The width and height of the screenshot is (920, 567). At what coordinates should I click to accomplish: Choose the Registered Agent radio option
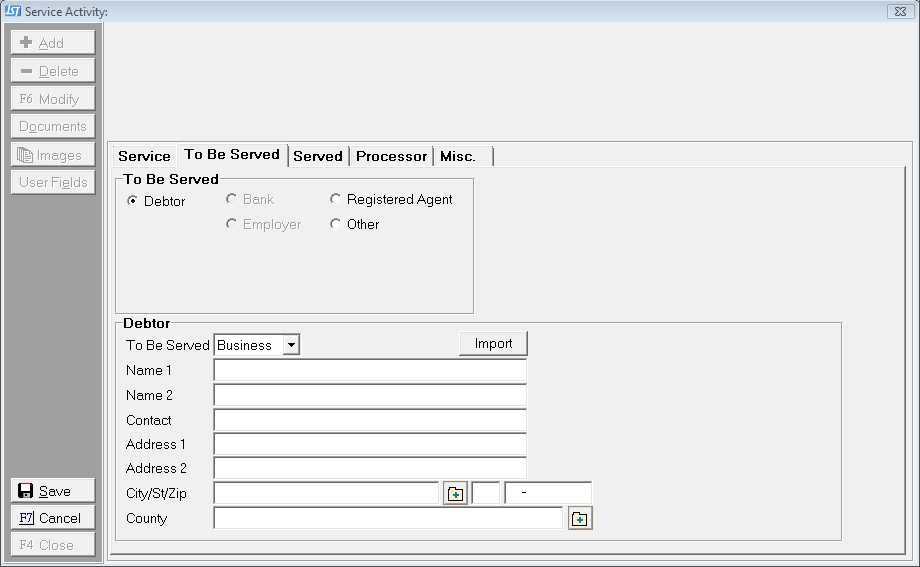(x=336, y=200)
